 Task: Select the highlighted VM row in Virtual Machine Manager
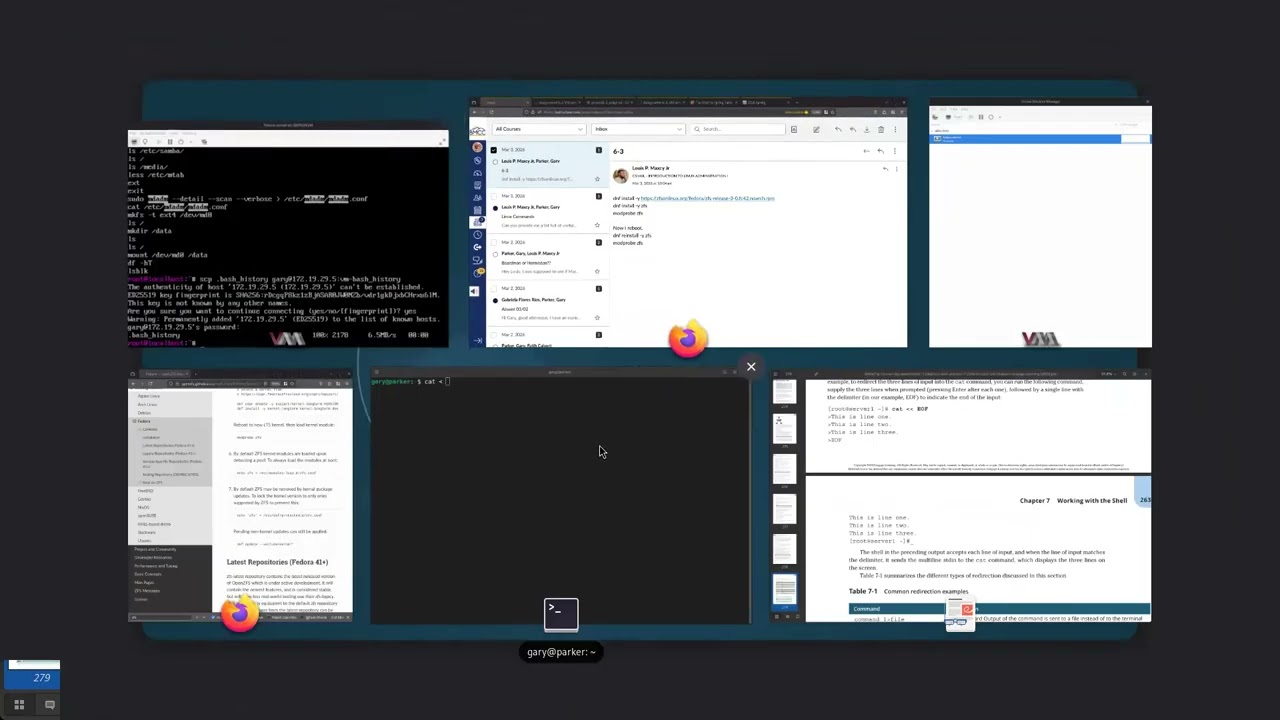(x=1040, y=138)
